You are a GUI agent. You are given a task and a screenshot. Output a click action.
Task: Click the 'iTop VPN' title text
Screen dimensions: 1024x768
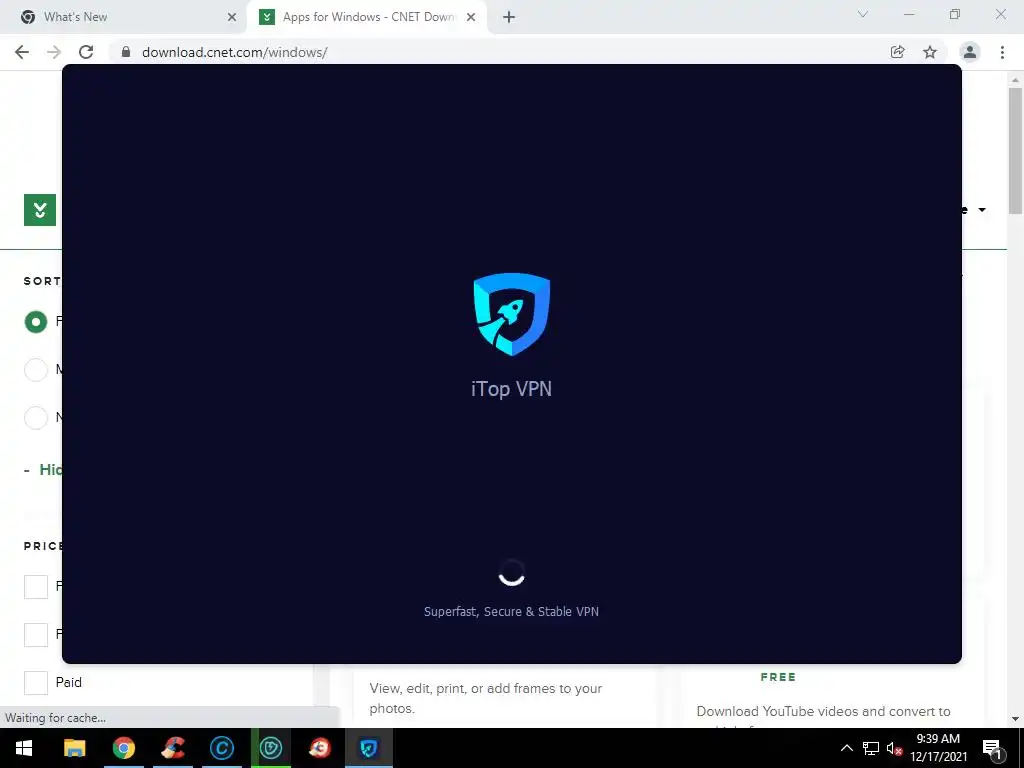click(x=511, y=389)
